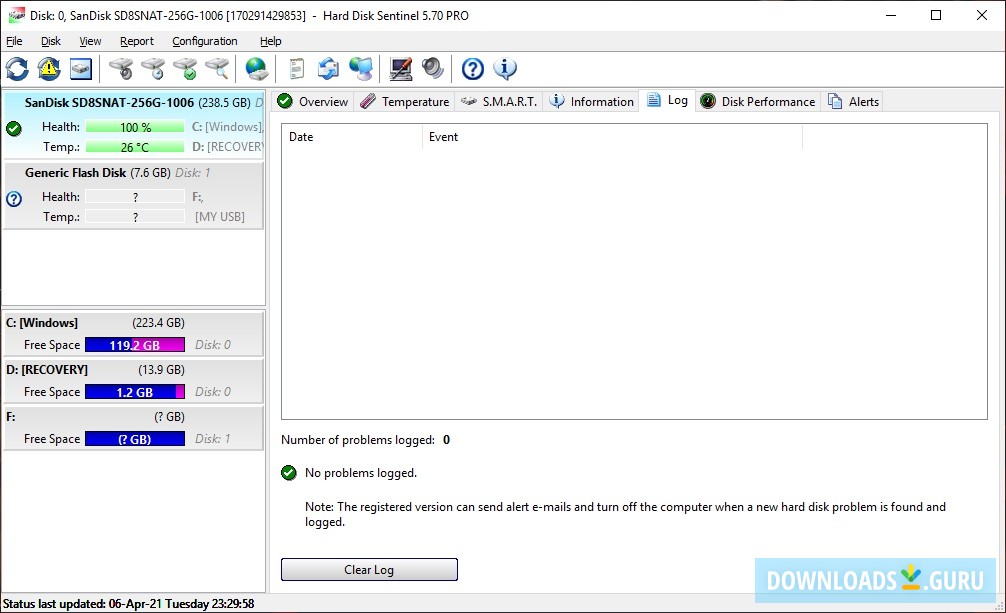Click the [MY USB] volume label
This screenshot has width=1006, height=613.
tap(220, 217)
